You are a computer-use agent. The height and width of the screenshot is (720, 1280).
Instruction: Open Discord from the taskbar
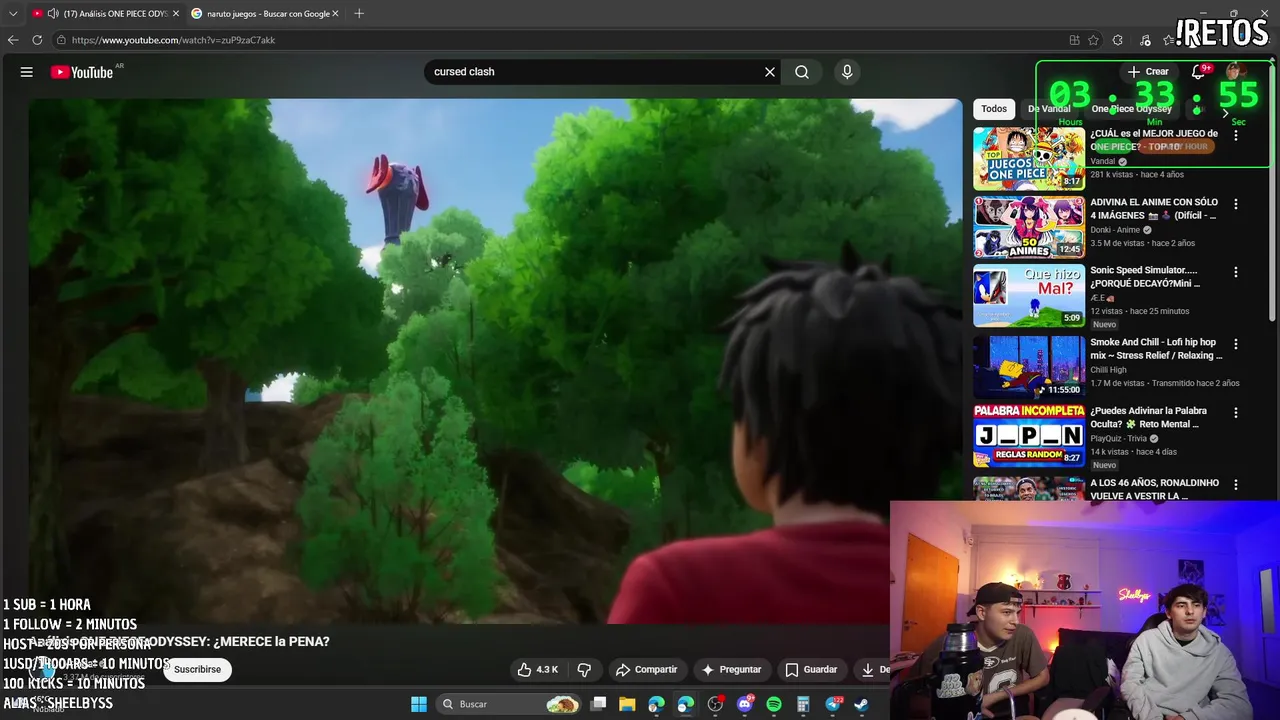[745, 704]
